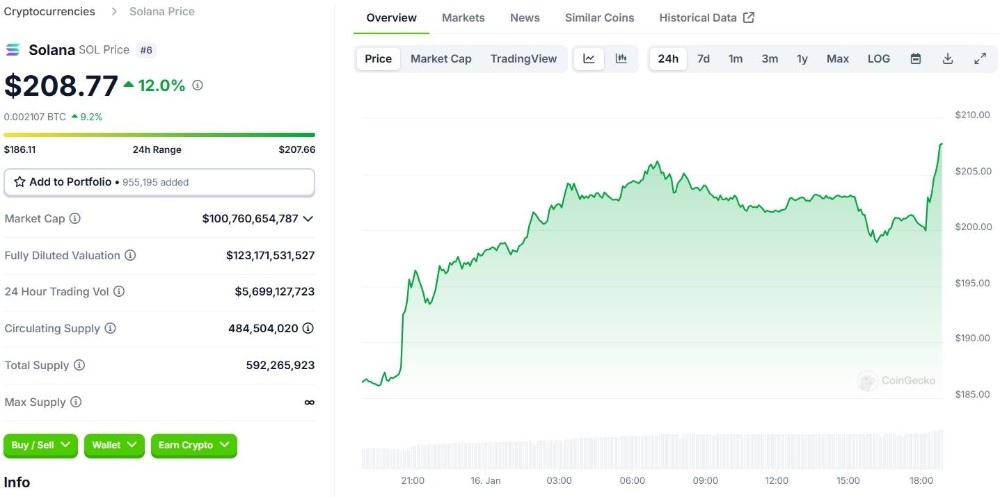This screenshot has height=497, width=1000.
Task: Open the Buy / Sell dropdown
Action: [x=41, y=445]
